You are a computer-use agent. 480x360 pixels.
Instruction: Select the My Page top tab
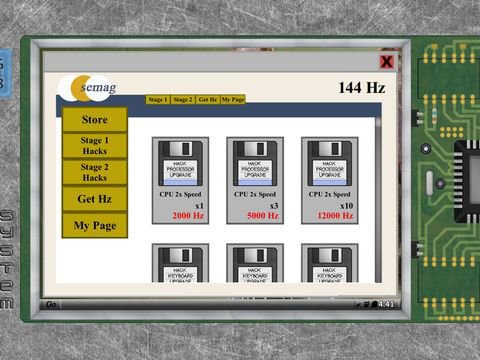click(233, 99)
